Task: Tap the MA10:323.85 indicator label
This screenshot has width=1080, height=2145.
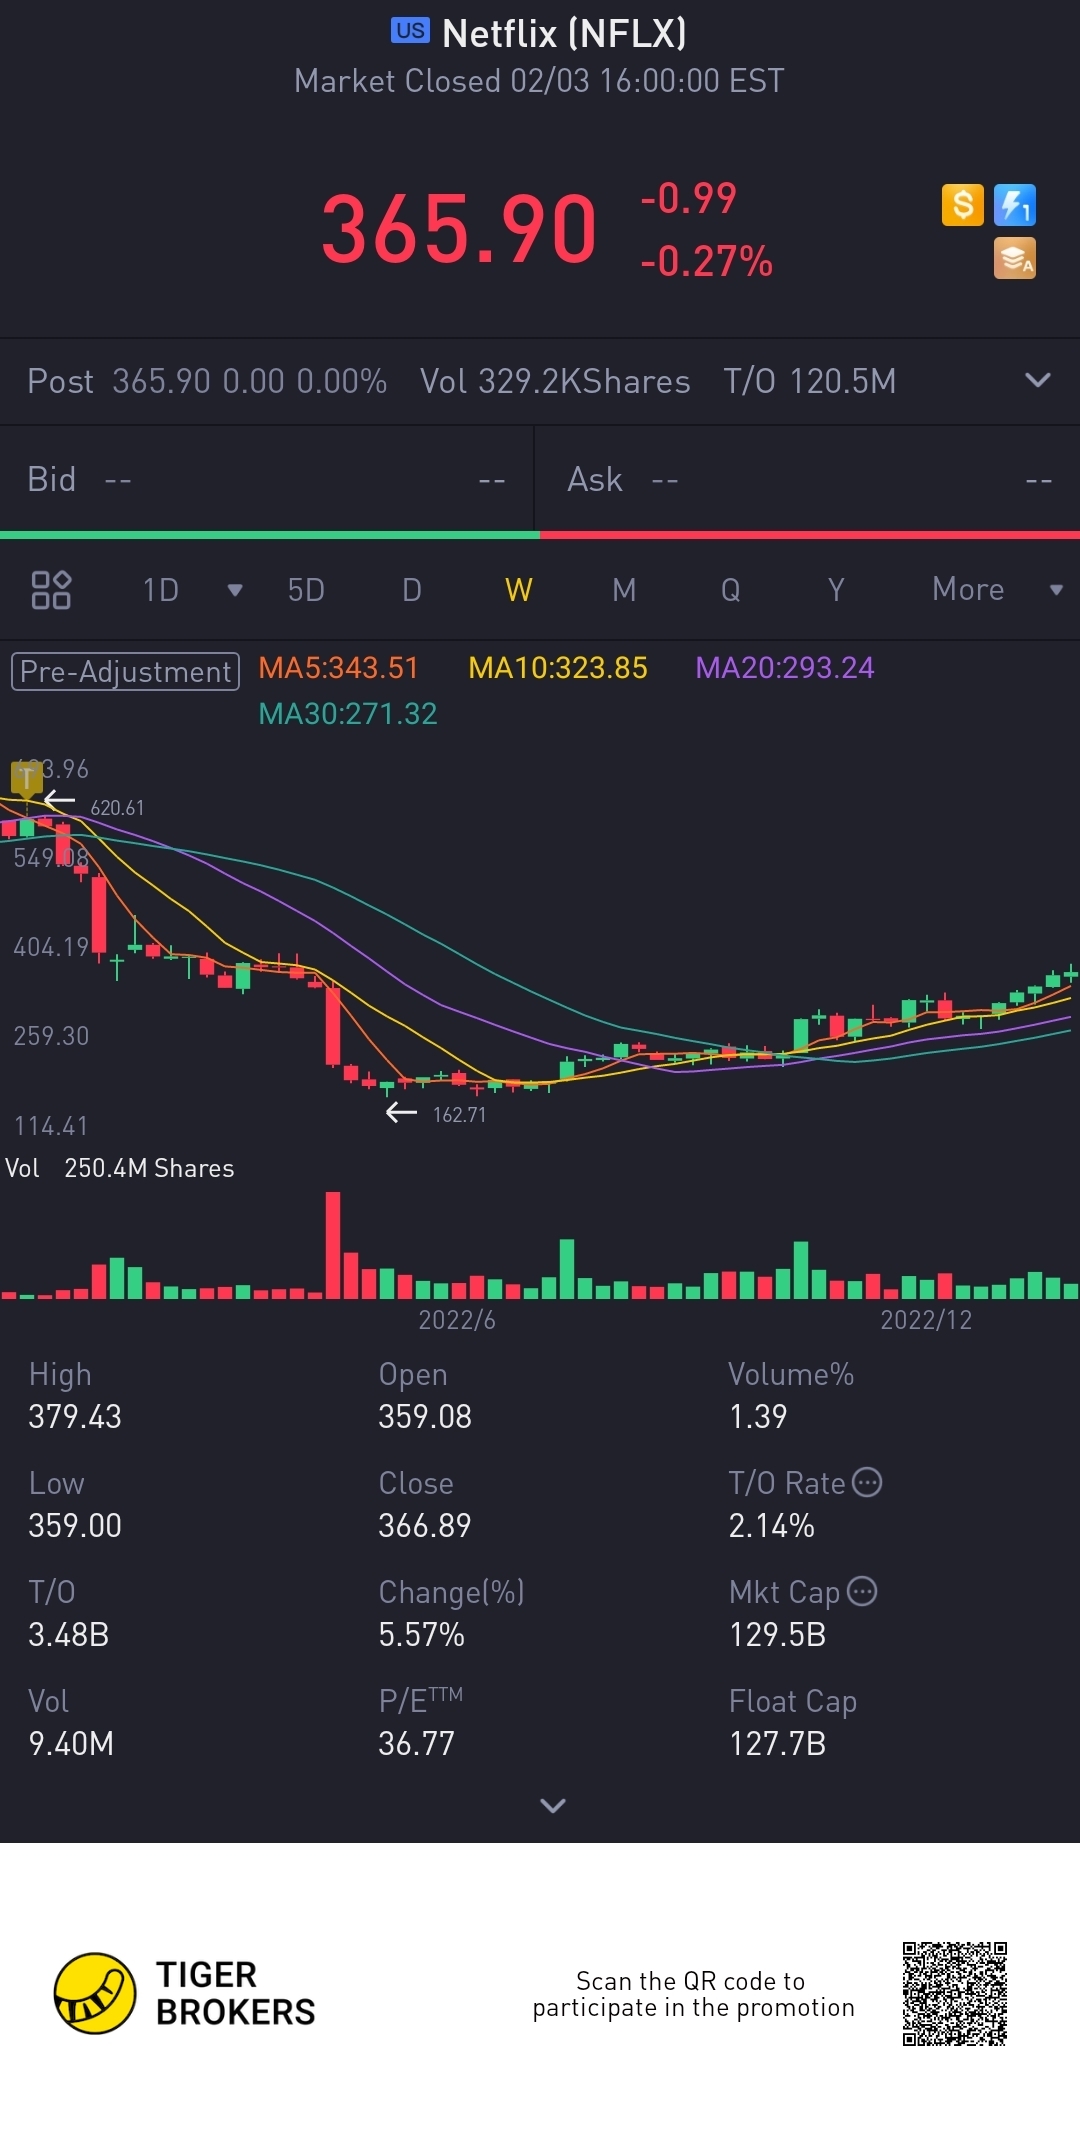Action: (558, 668)
